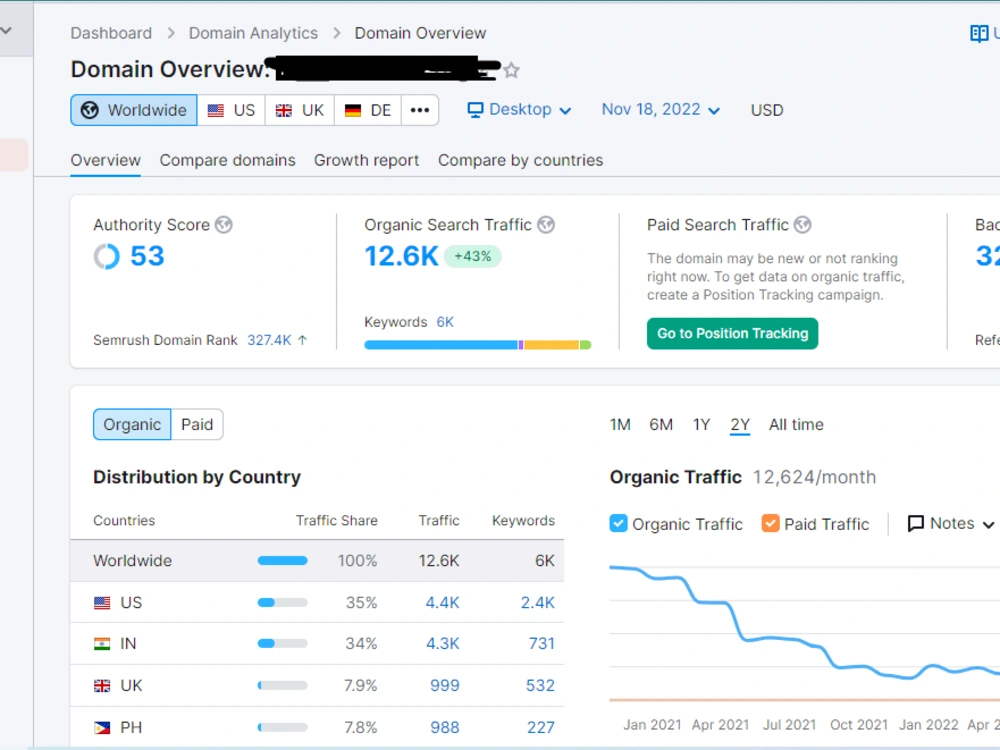Collapse the left sidebar chevron
This screenshot has height=750, width=1000.
6,30
